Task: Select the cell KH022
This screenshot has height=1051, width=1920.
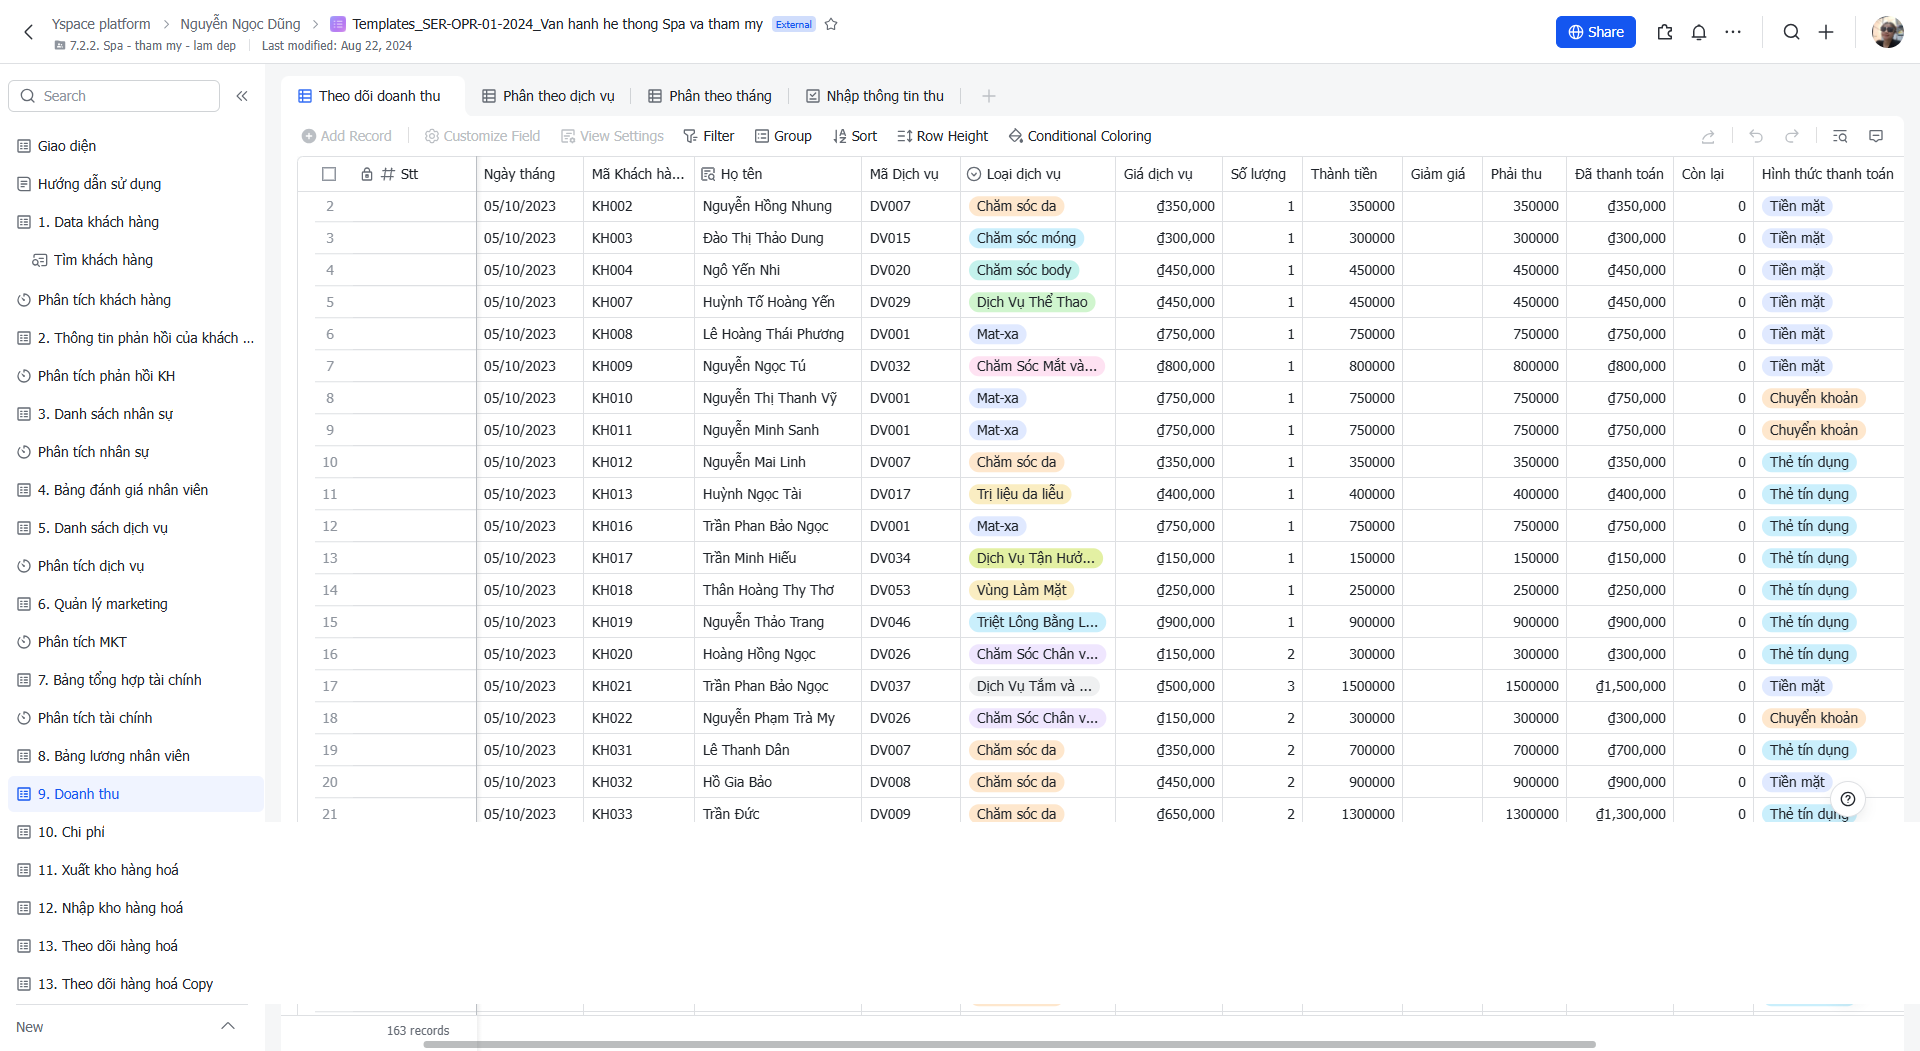Action: click(x=639, y=718)
